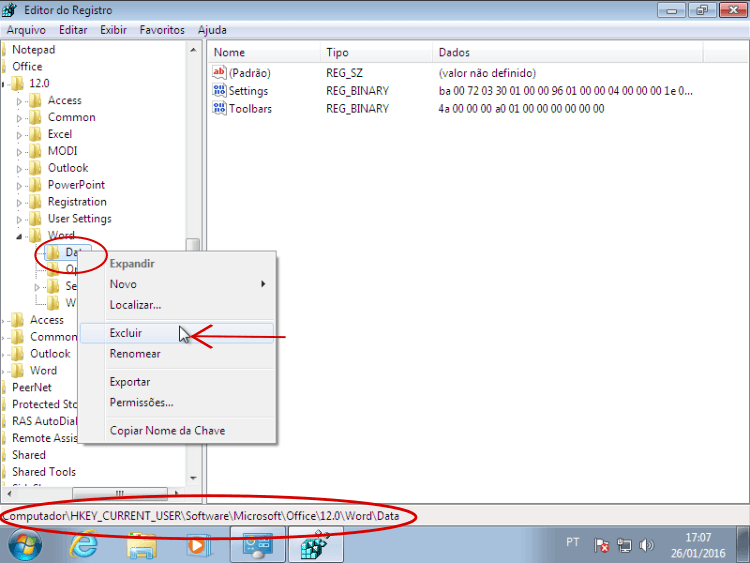Click the REG_SZ type of (Padrão)
The image size is (750, 563).
pyautogui.click(x=344, y=73)
